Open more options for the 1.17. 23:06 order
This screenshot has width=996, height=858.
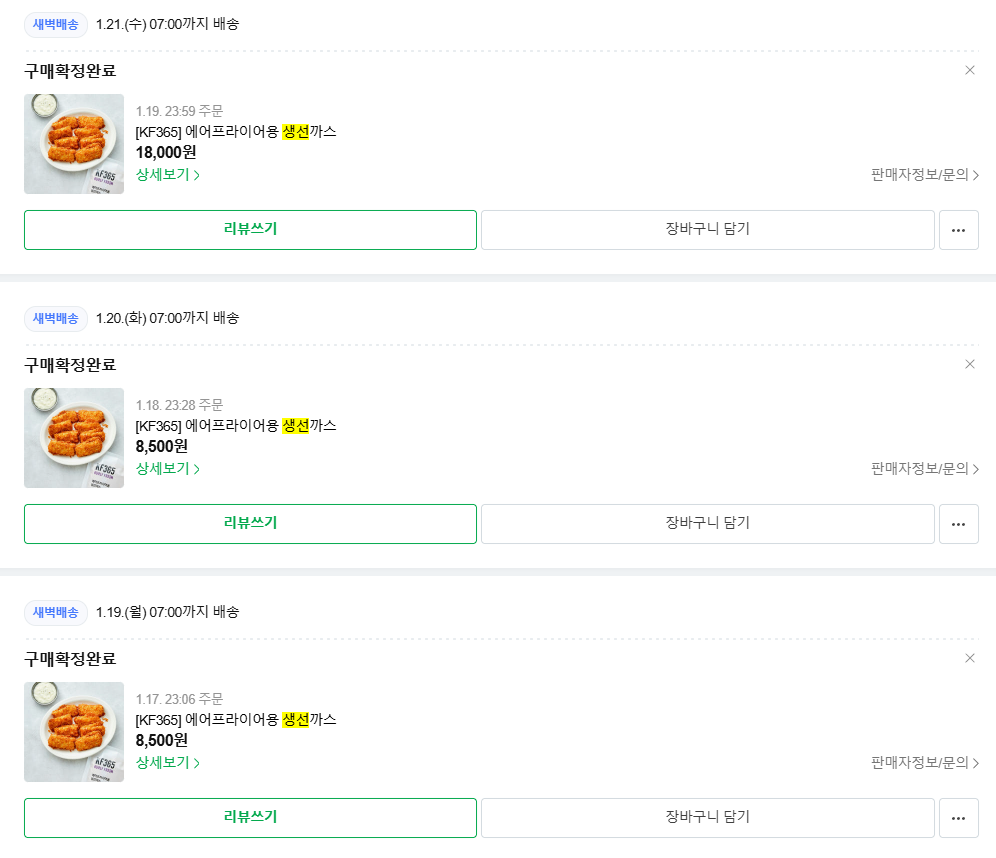point(958,818)
